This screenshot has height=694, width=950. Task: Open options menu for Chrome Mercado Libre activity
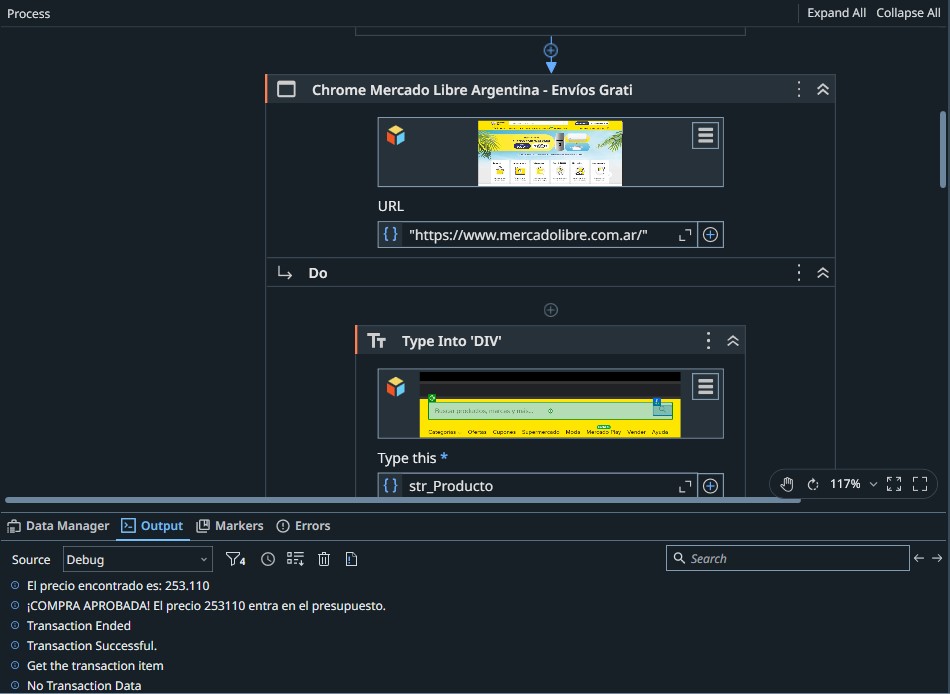(799, 89)
